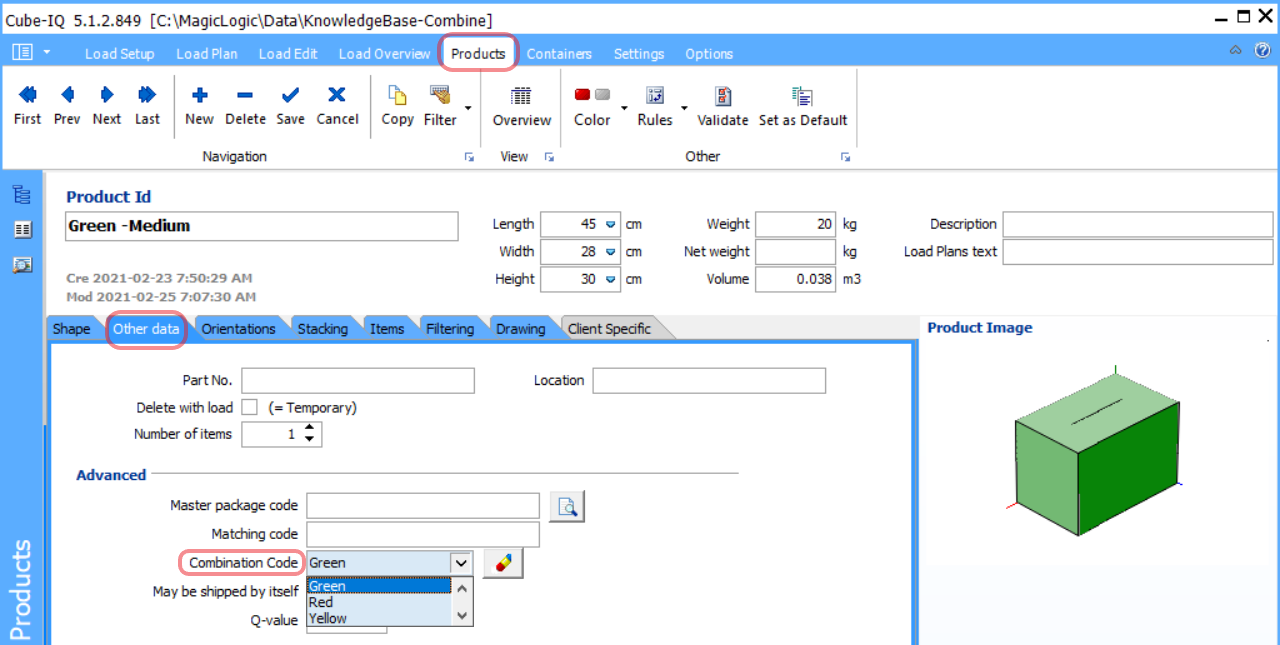Open the Length value dropdown
Screen dimensions: 1280x645
(610, 224)
